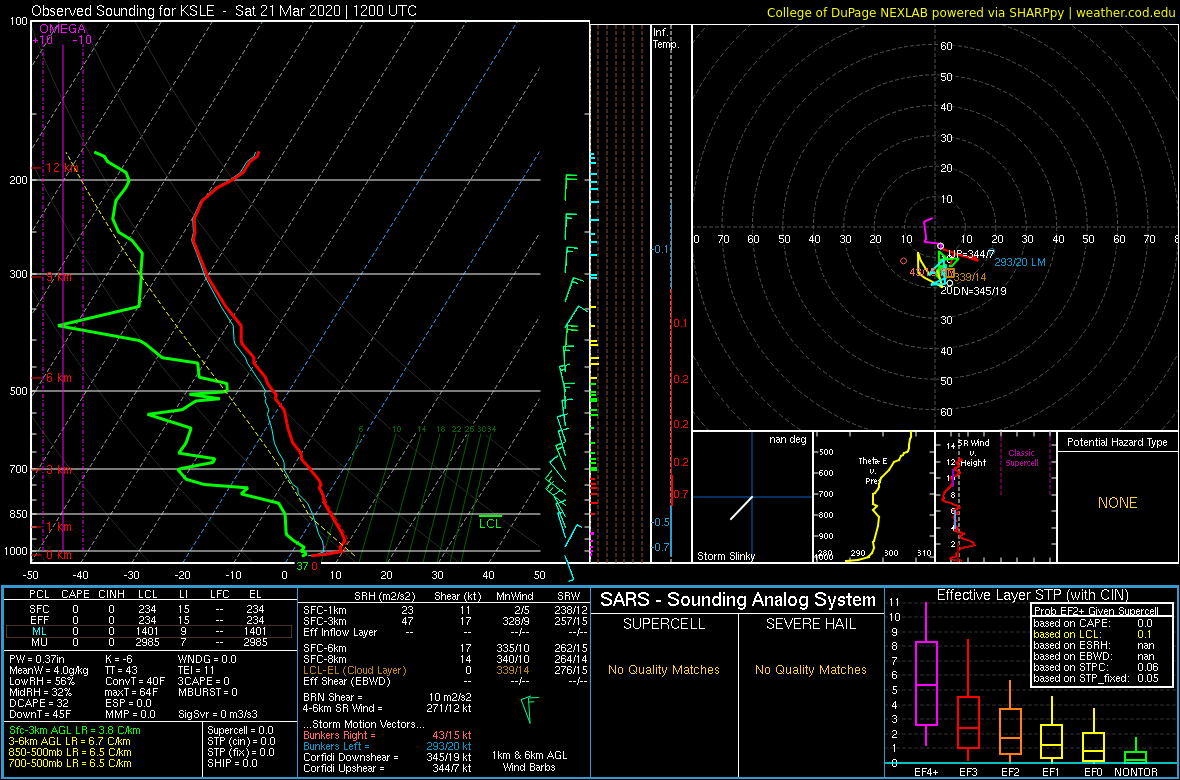Click the EF2 axis label
Screen dimensions: 1180x780
pos(1011,772)
